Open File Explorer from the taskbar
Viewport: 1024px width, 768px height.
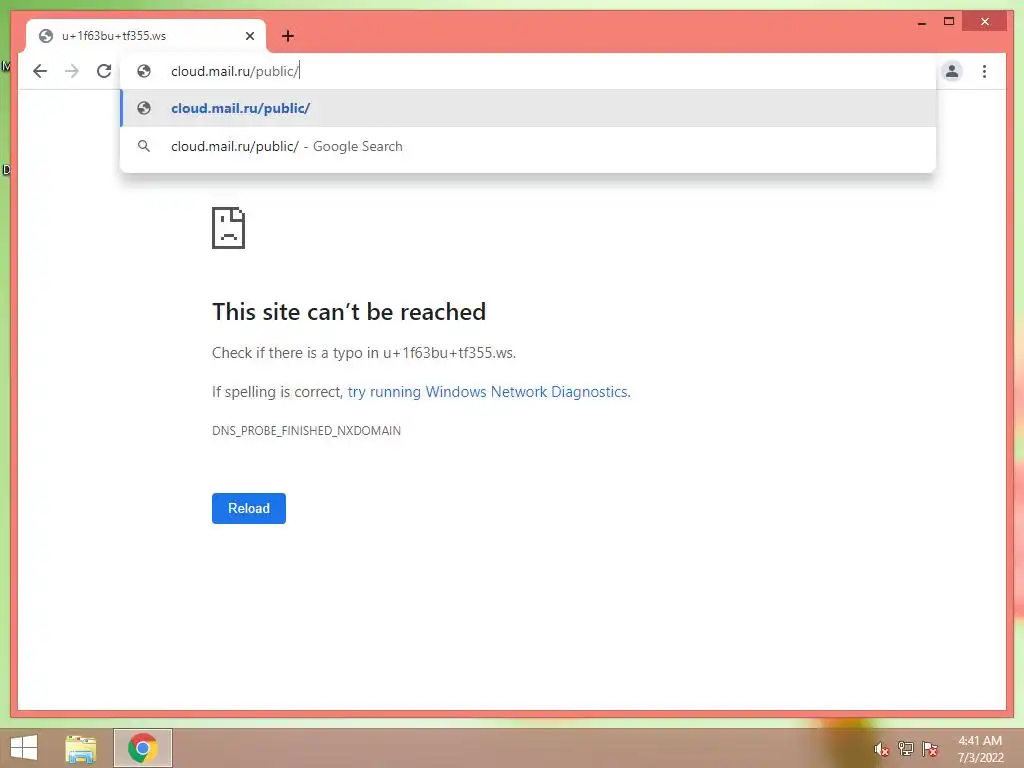coord(81,748)
